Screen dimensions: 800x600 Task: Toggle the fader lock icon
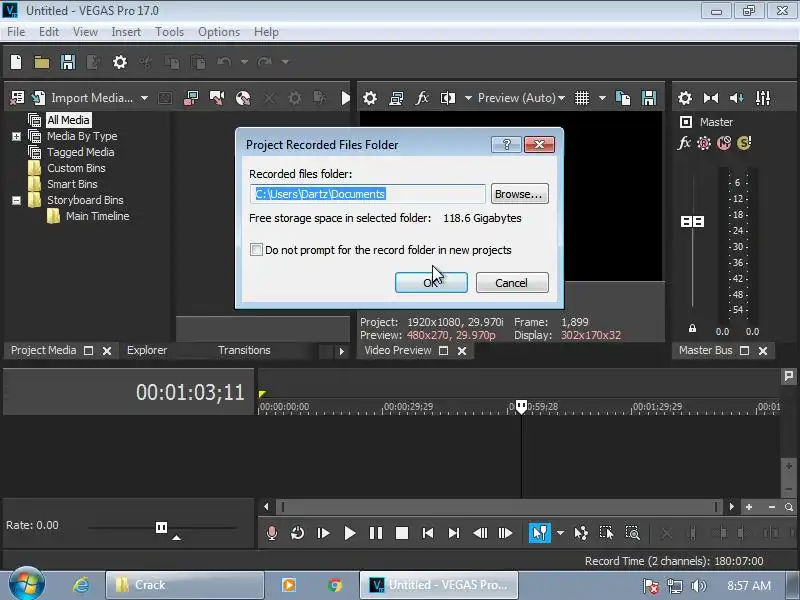[x=692, y=328]
